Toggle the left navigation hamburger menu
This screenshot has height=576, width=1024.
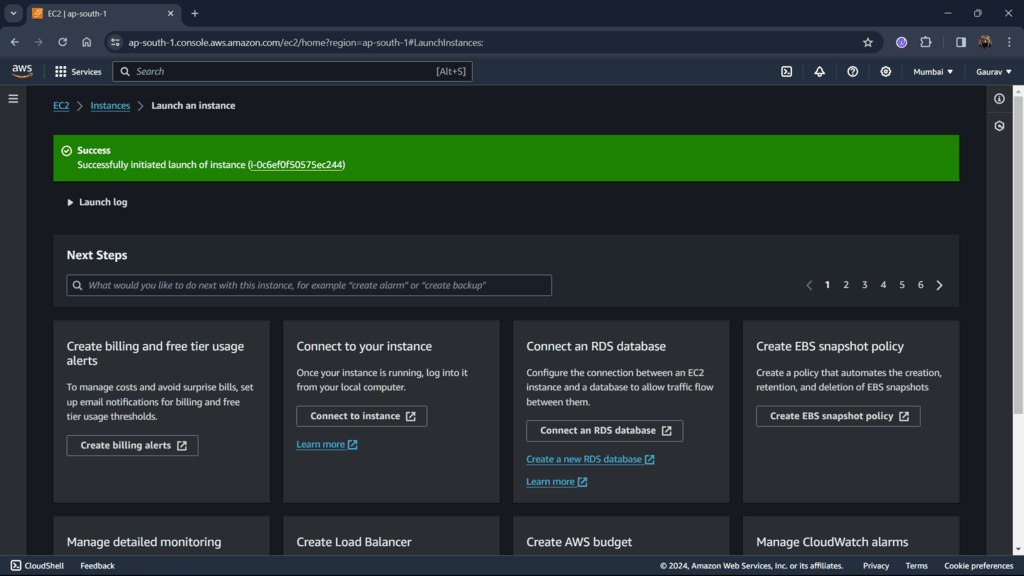coord(13,99)
